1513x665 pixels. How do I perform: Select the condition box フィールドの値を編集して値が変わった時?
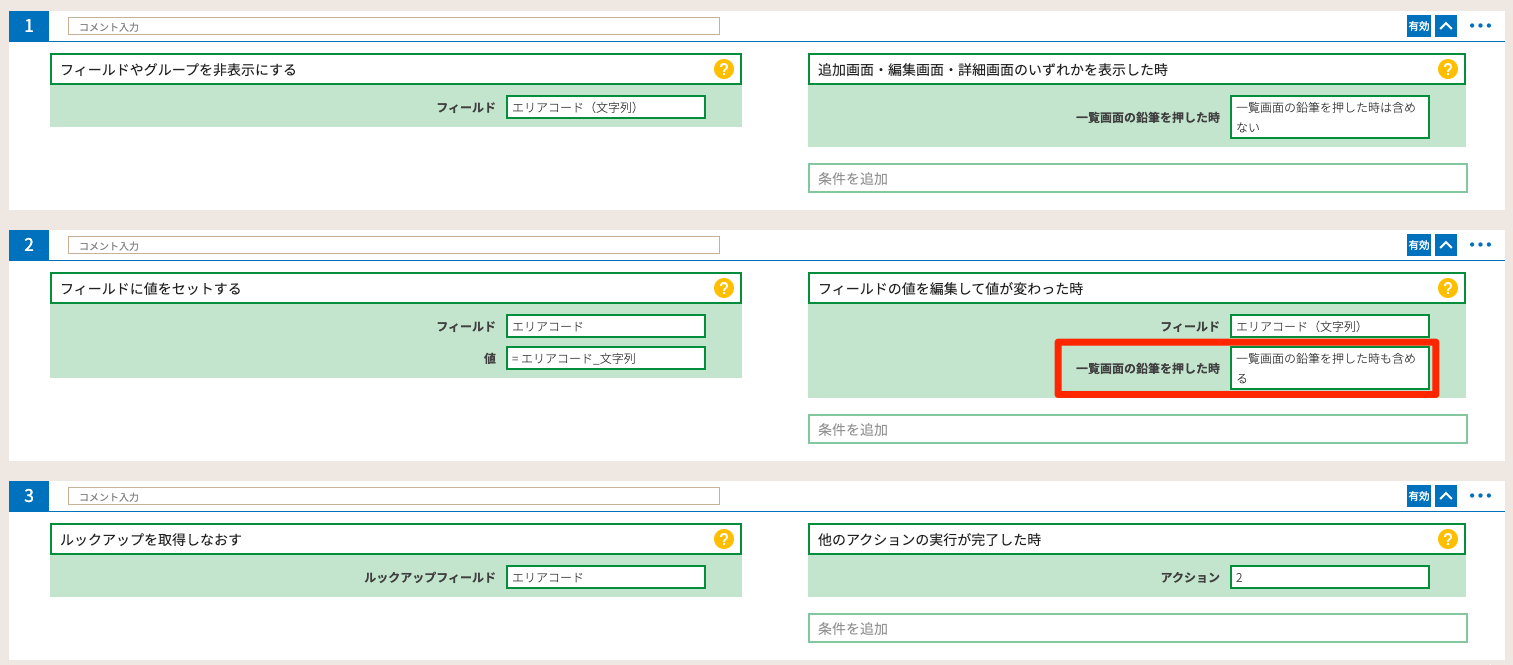pyautogui.click(x=1137, y=288)
